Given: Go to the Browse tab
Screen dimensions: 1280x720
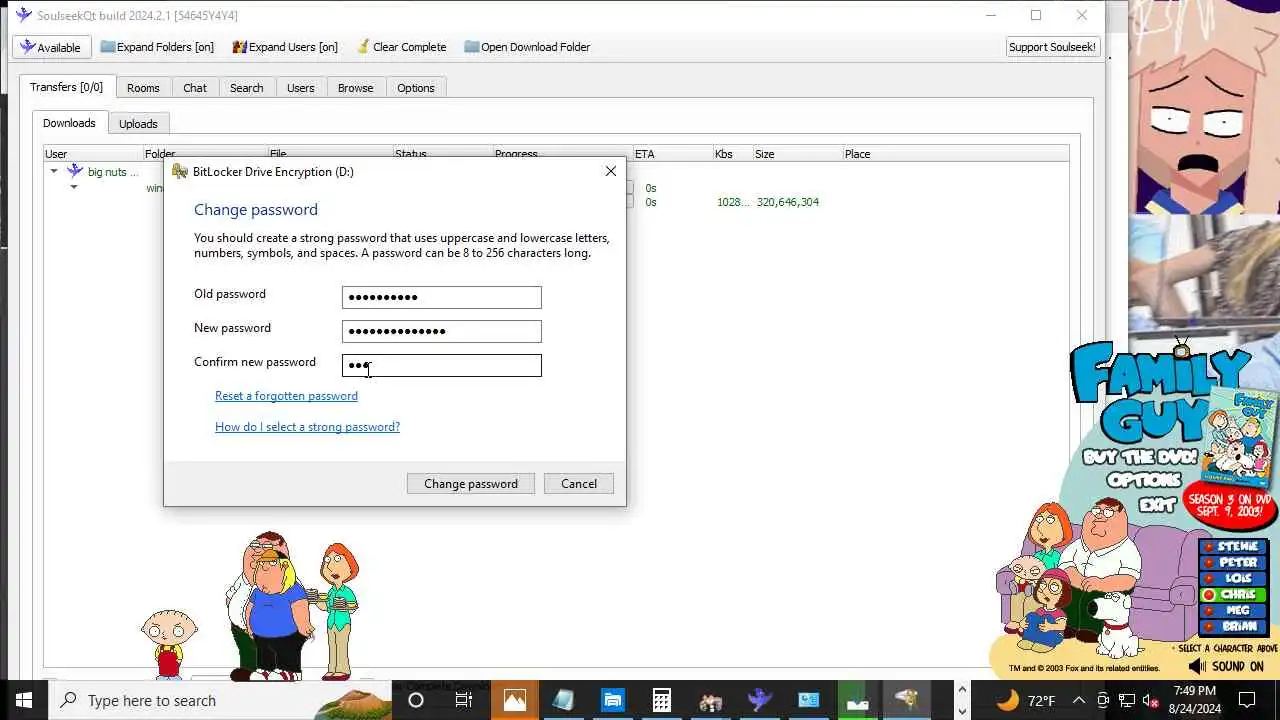Looking at the screenshot, I should coord(355,88).
